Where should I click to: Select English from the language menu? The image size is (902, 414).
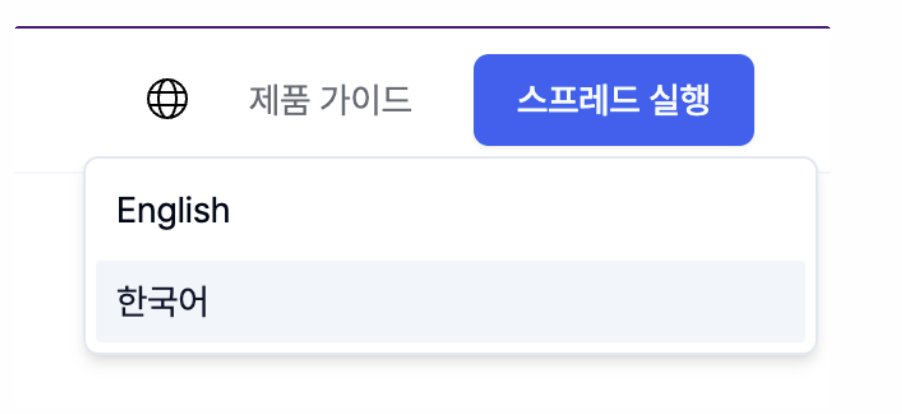coord(450,210)
